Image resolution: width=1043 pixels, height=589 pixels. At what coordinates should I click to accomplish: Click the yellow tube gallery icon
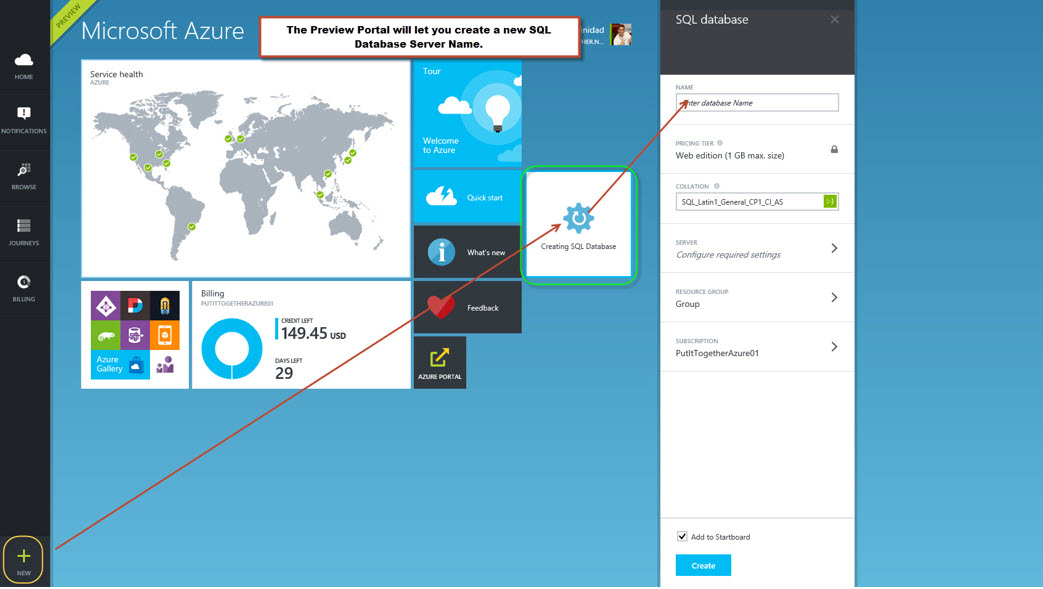pos(165,305)
